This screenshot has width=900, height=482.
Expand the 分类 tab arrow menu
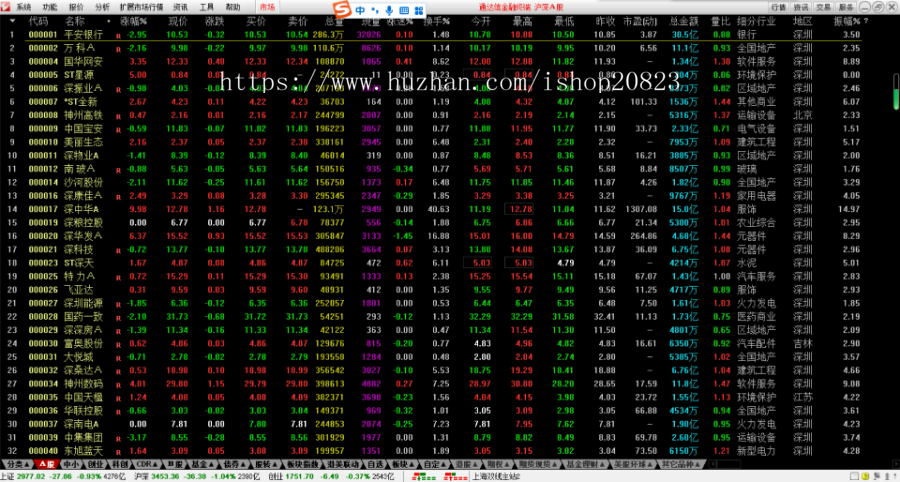click(28, 464)
